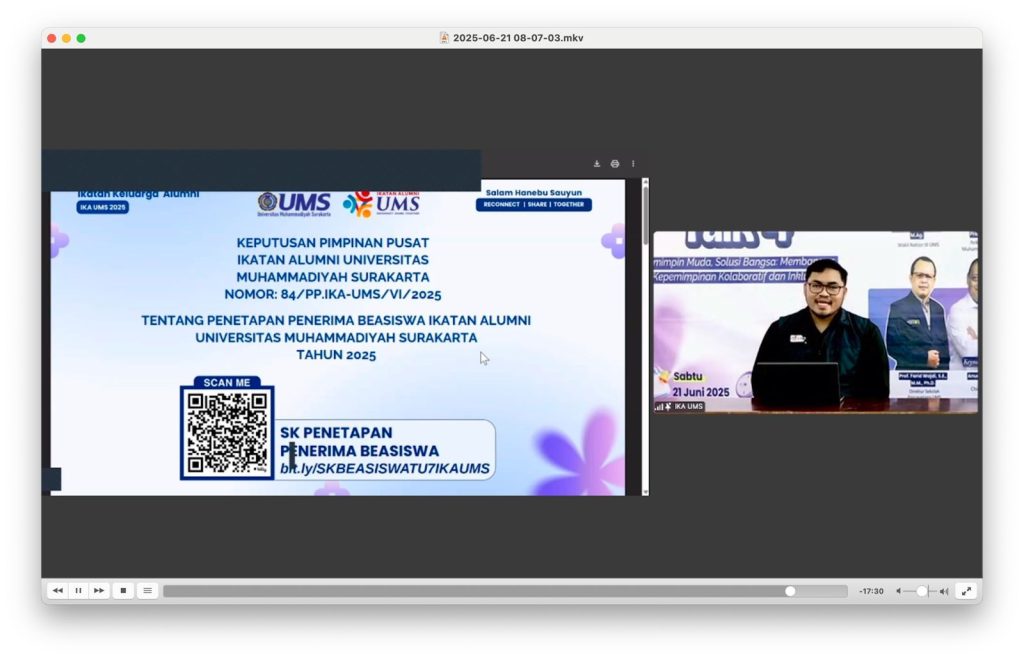
Task: Close the video player window
Action: tap(52, 39)
